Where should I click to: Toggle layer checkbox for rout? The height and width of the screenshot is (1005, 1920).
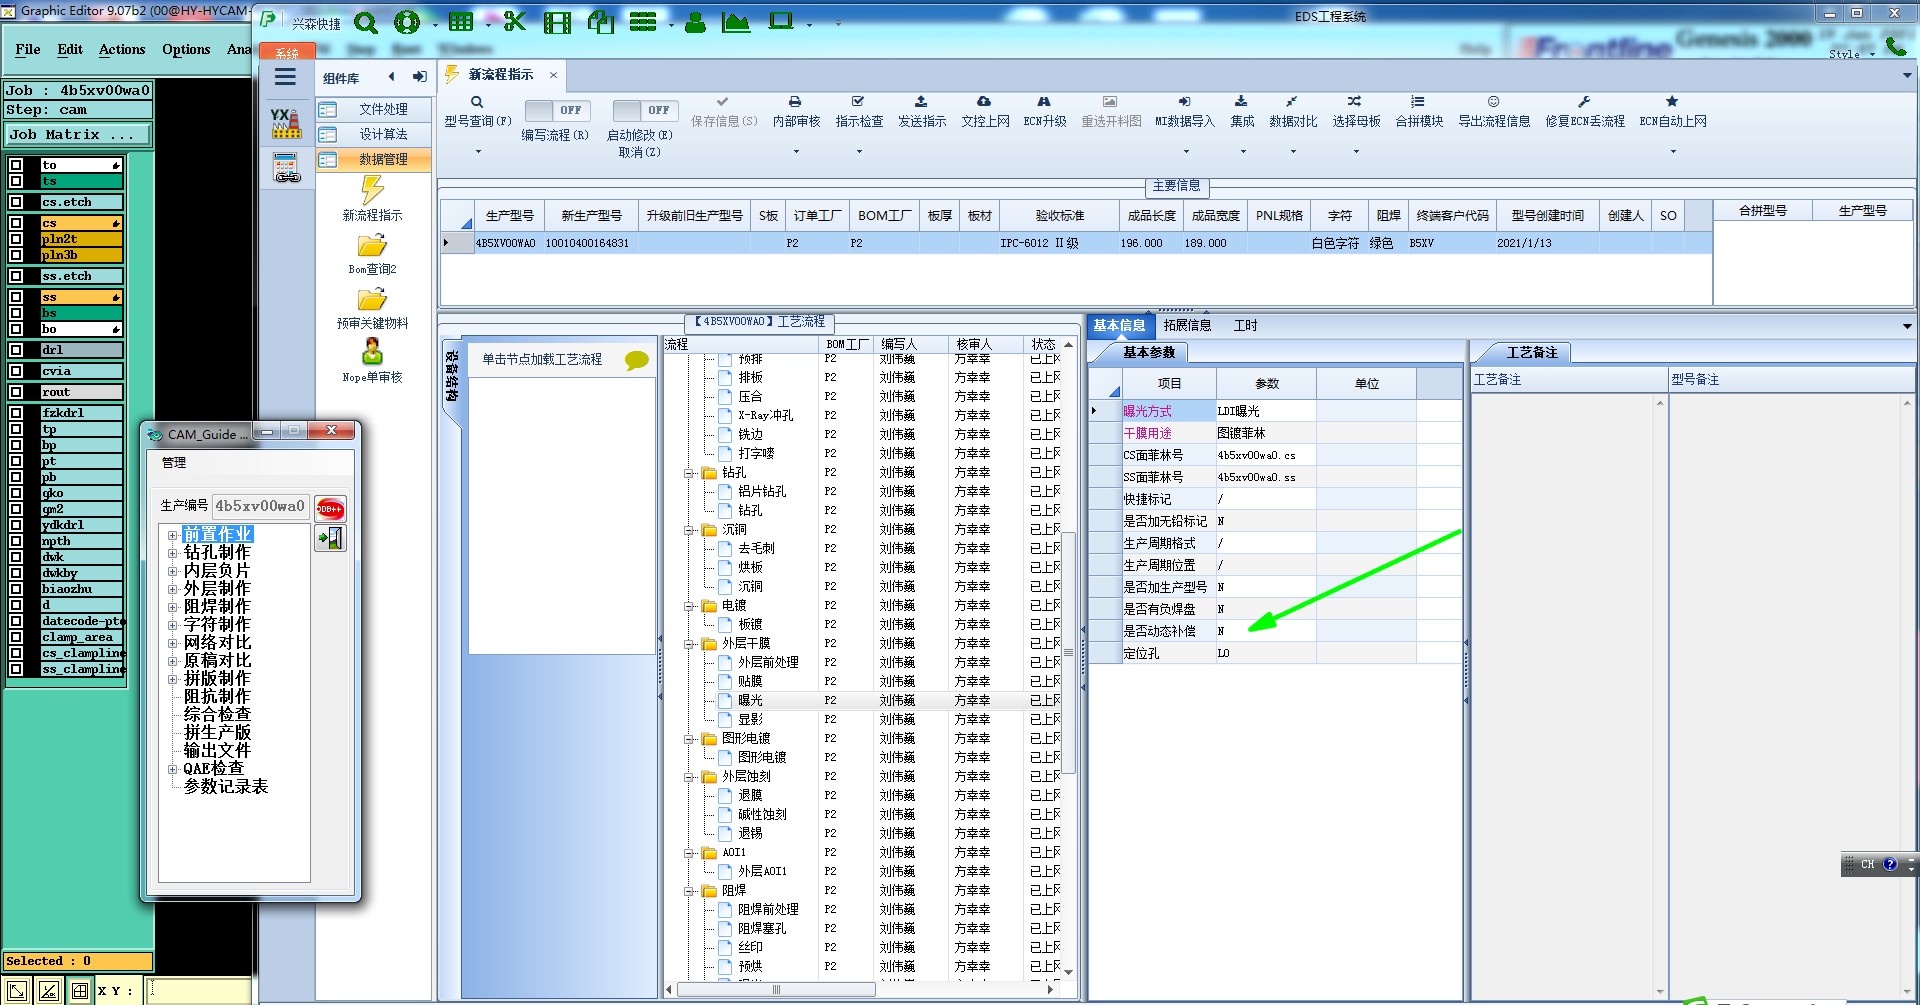tap(16, 392)
